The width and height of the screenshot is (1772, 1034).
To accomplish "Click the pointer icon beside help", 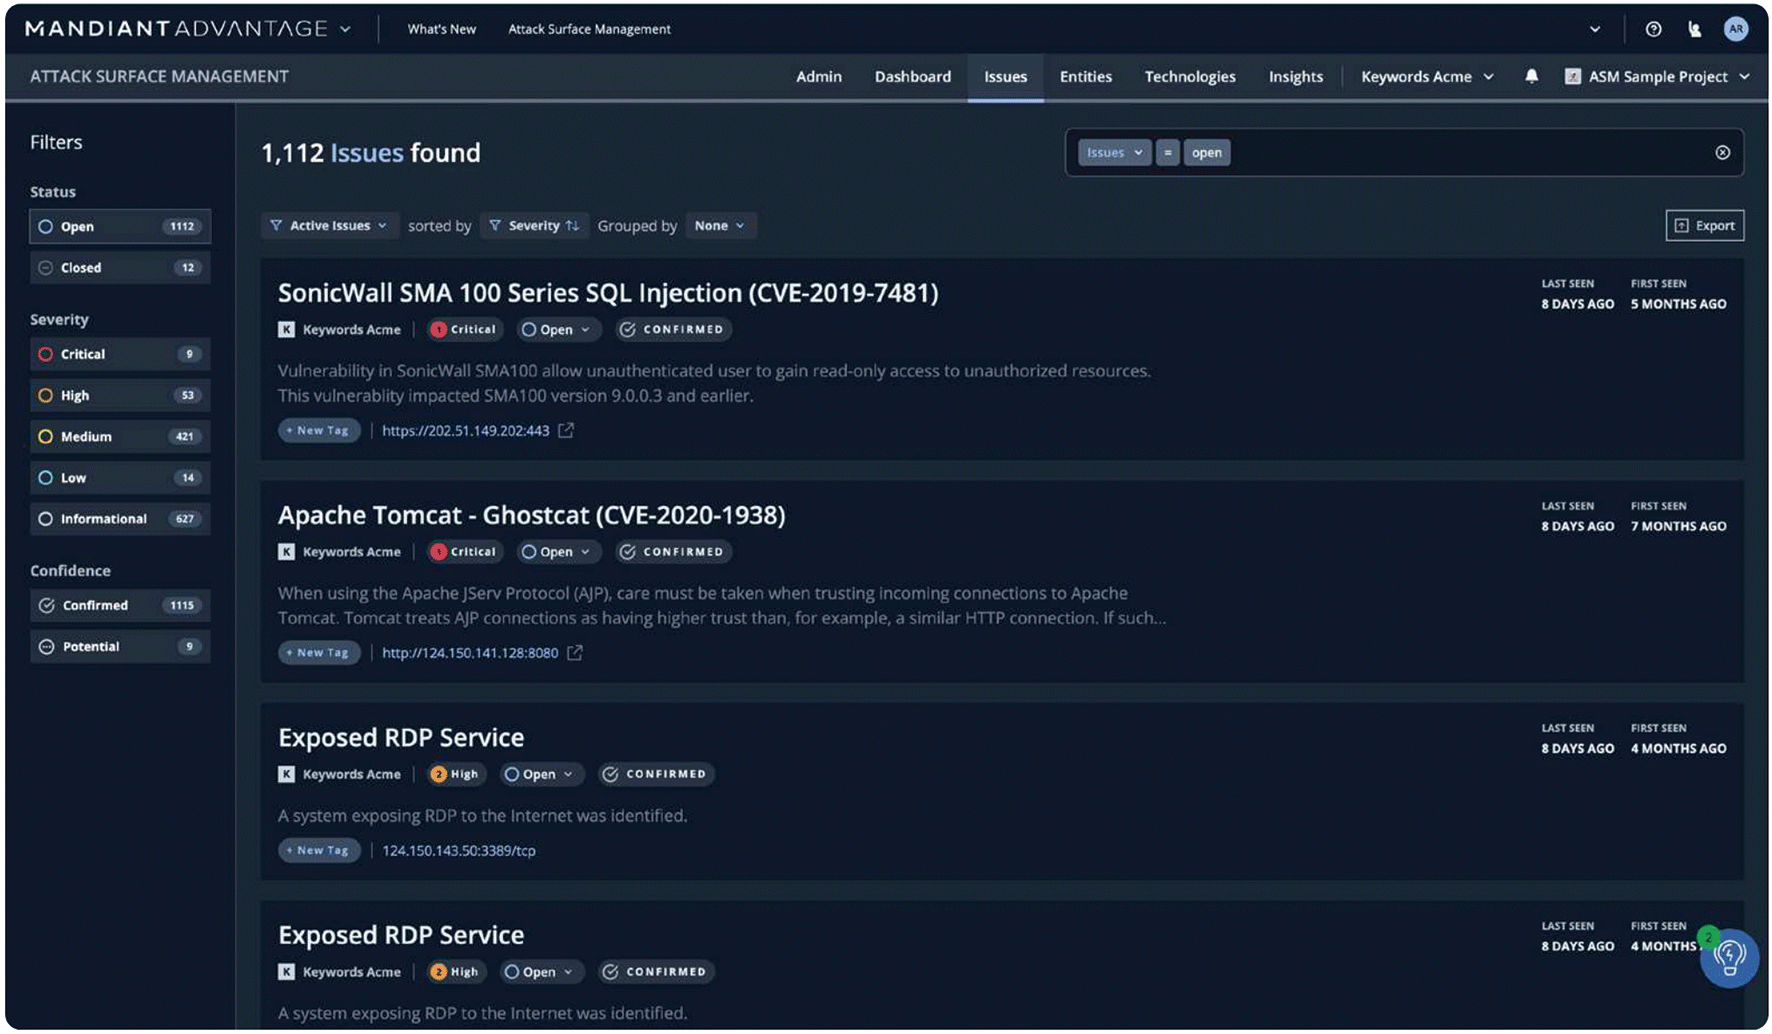I will pos(1694,29).
